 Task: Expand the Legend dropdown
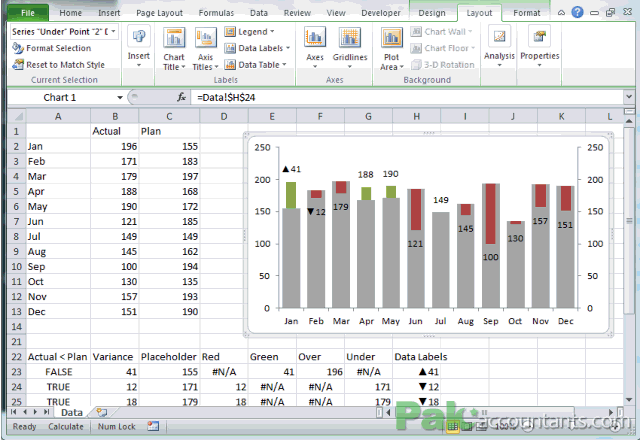[x=249, y=32]
